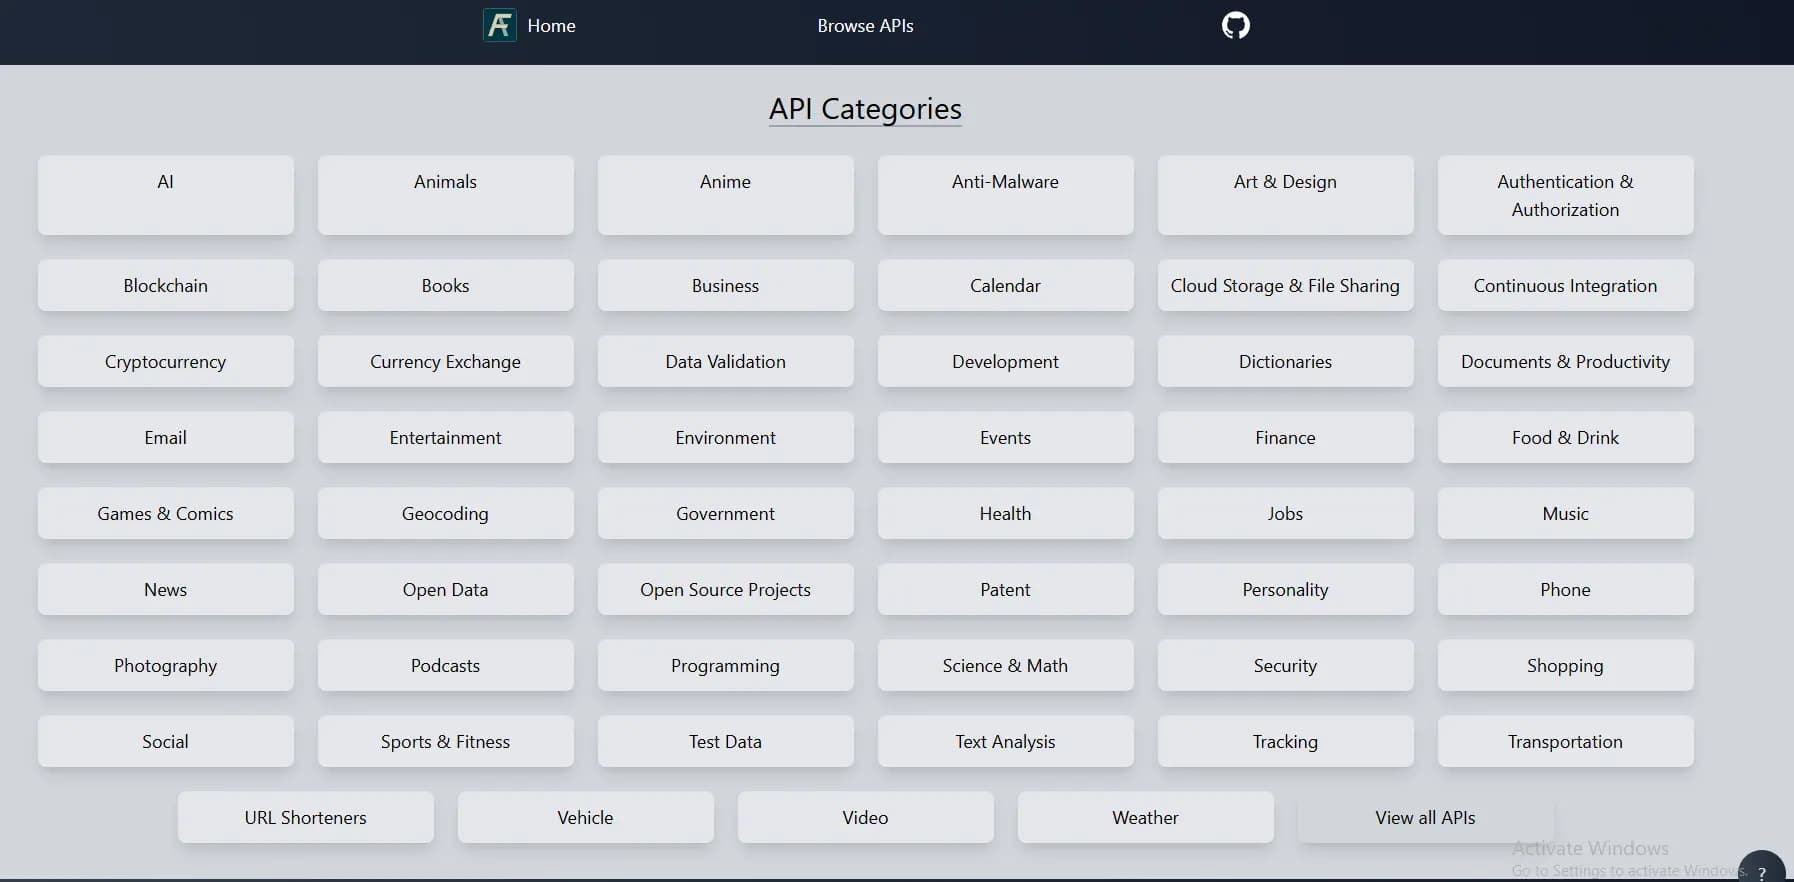Select Continuous Integration category

pyautogui.click(x=1566, y=285)
